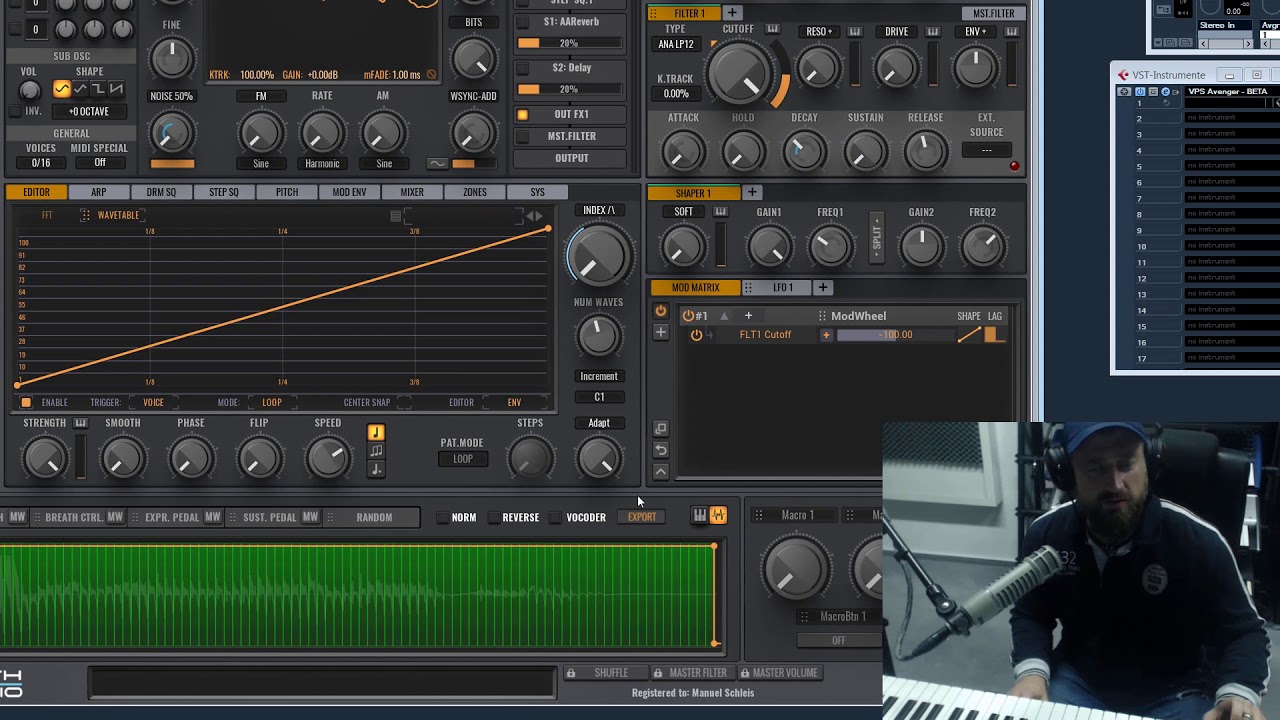Screen dimensions: 1280x720
Task: Toggle power for mod slot #1
Action: [x=688, y=316]
